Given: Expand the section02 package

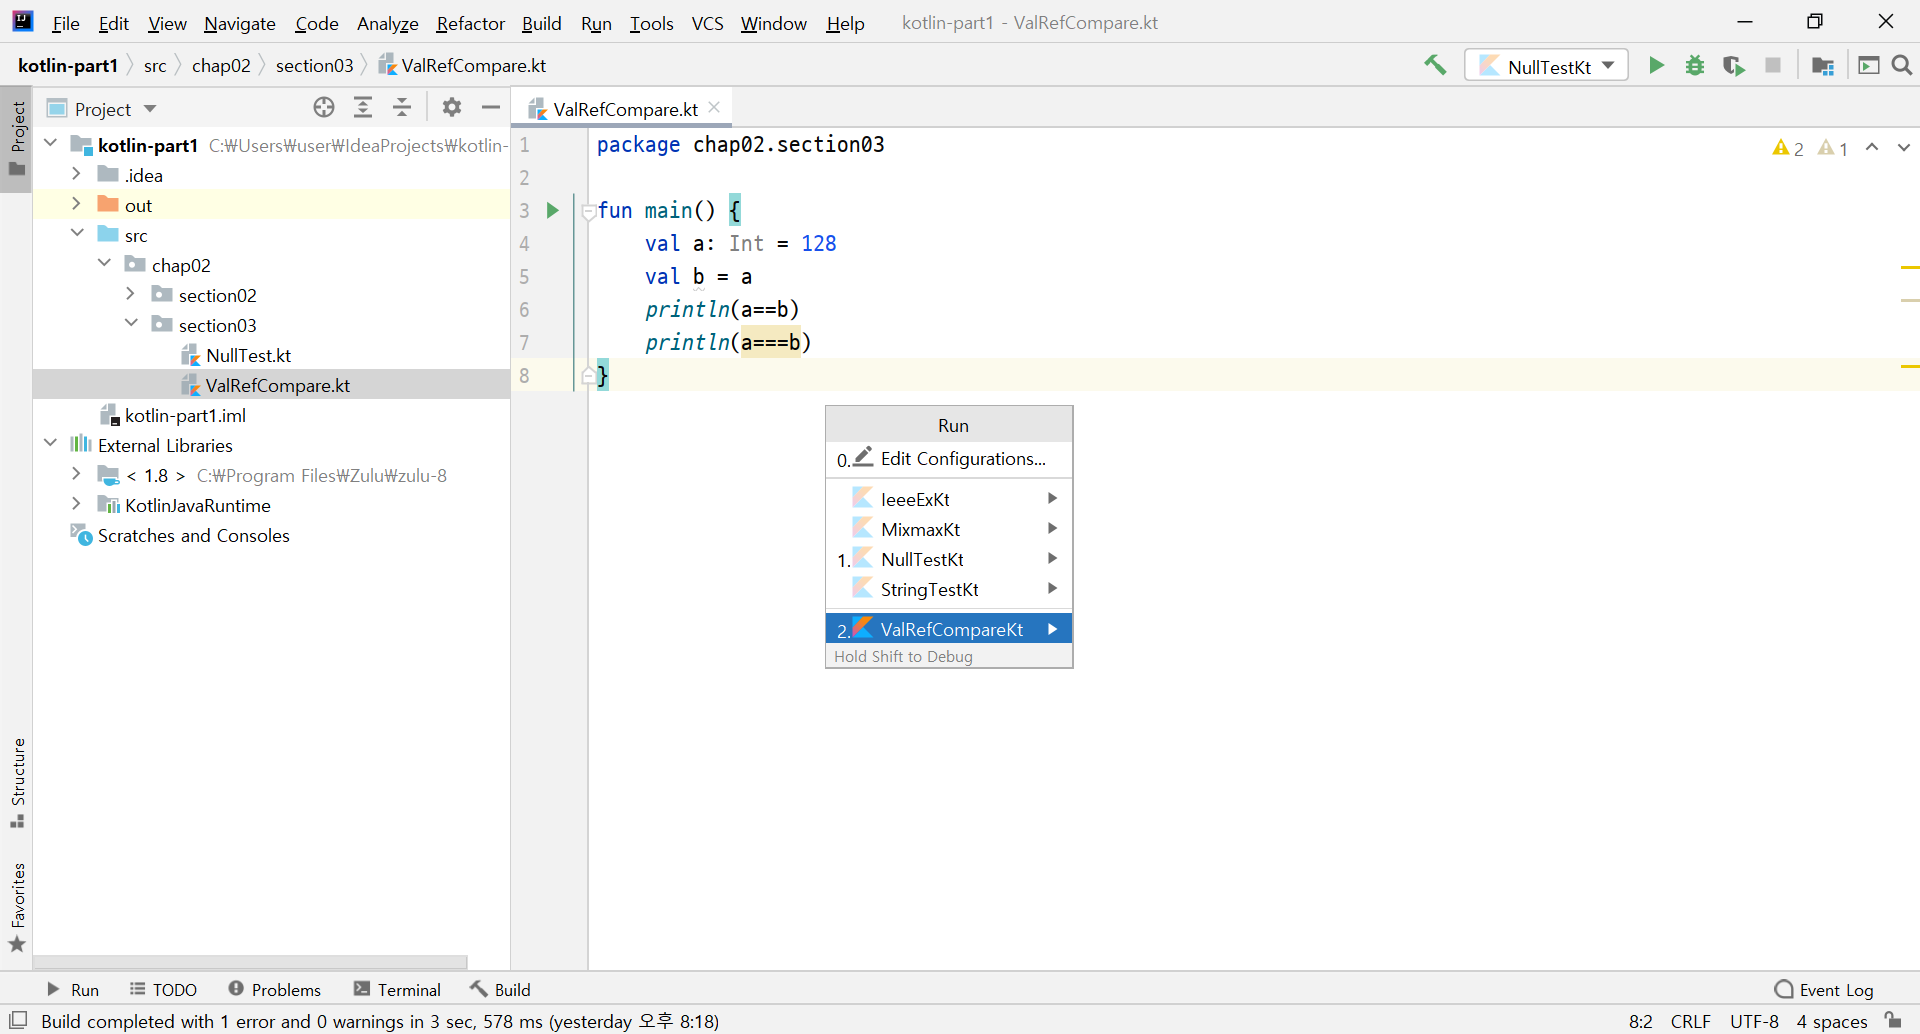Looking at the screenshot, I should [131, 294].
